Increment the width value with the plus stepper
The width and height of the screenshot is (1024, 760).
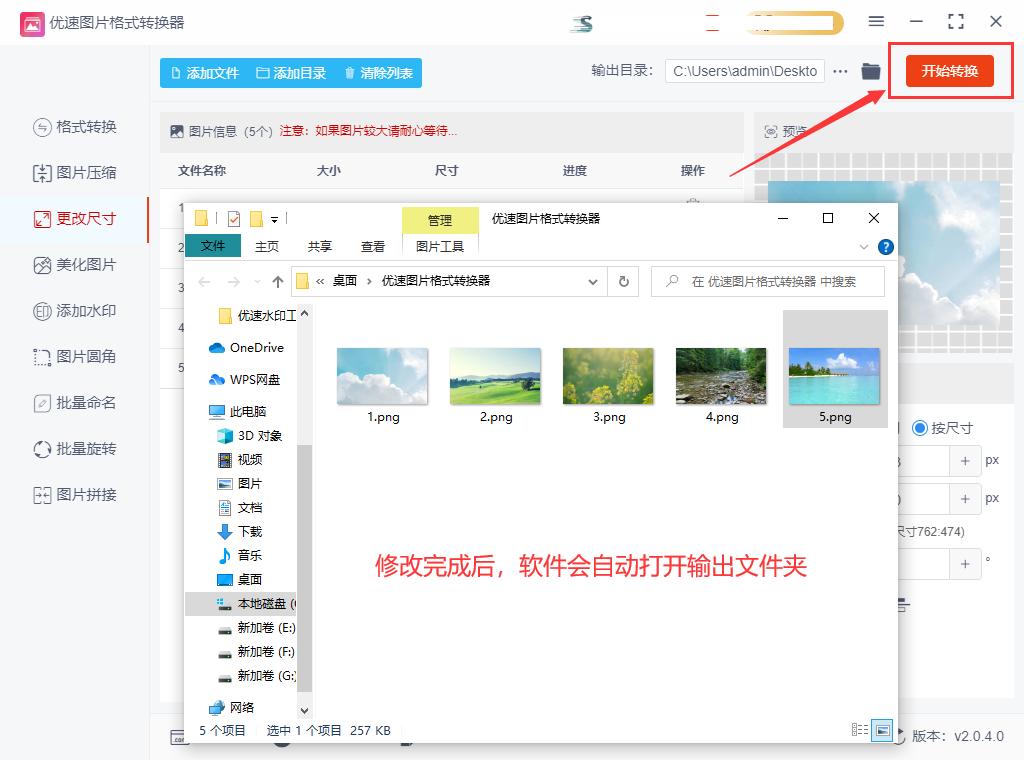[966, 460]
